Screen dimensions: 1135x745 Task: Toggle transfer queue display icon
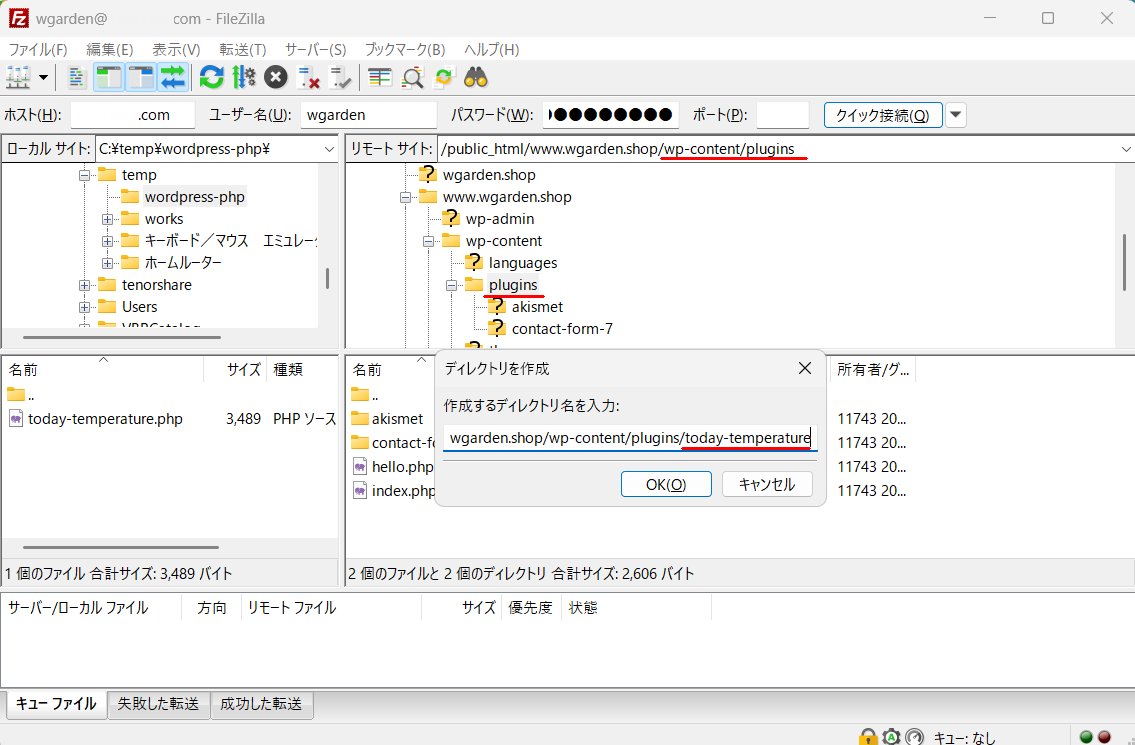(x=173, y=77)
